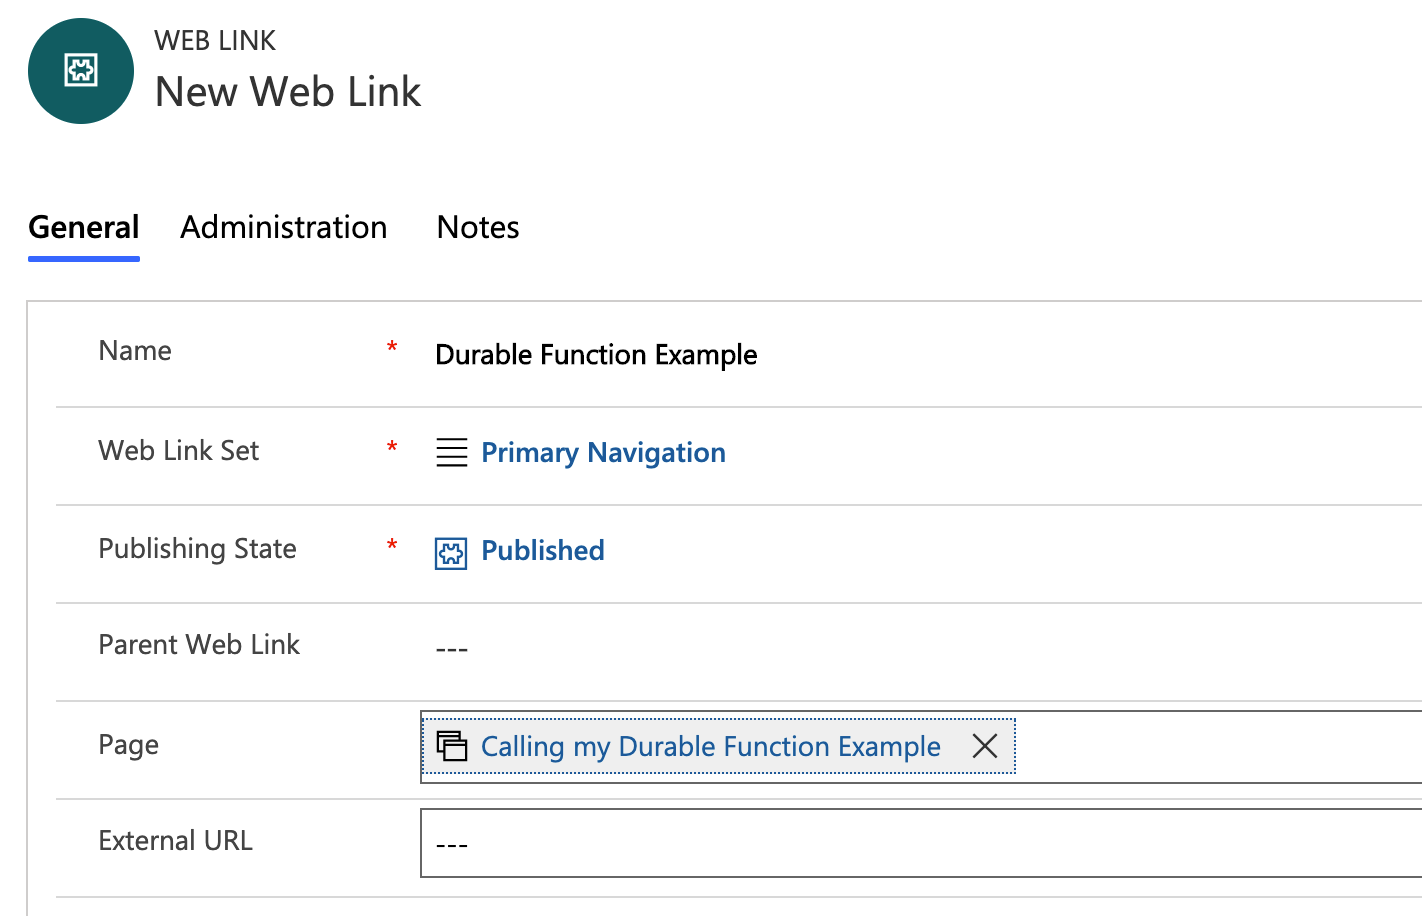The image size is (1422, 916).
Task: Click the New Web Link heading
Action: (288, 92)
